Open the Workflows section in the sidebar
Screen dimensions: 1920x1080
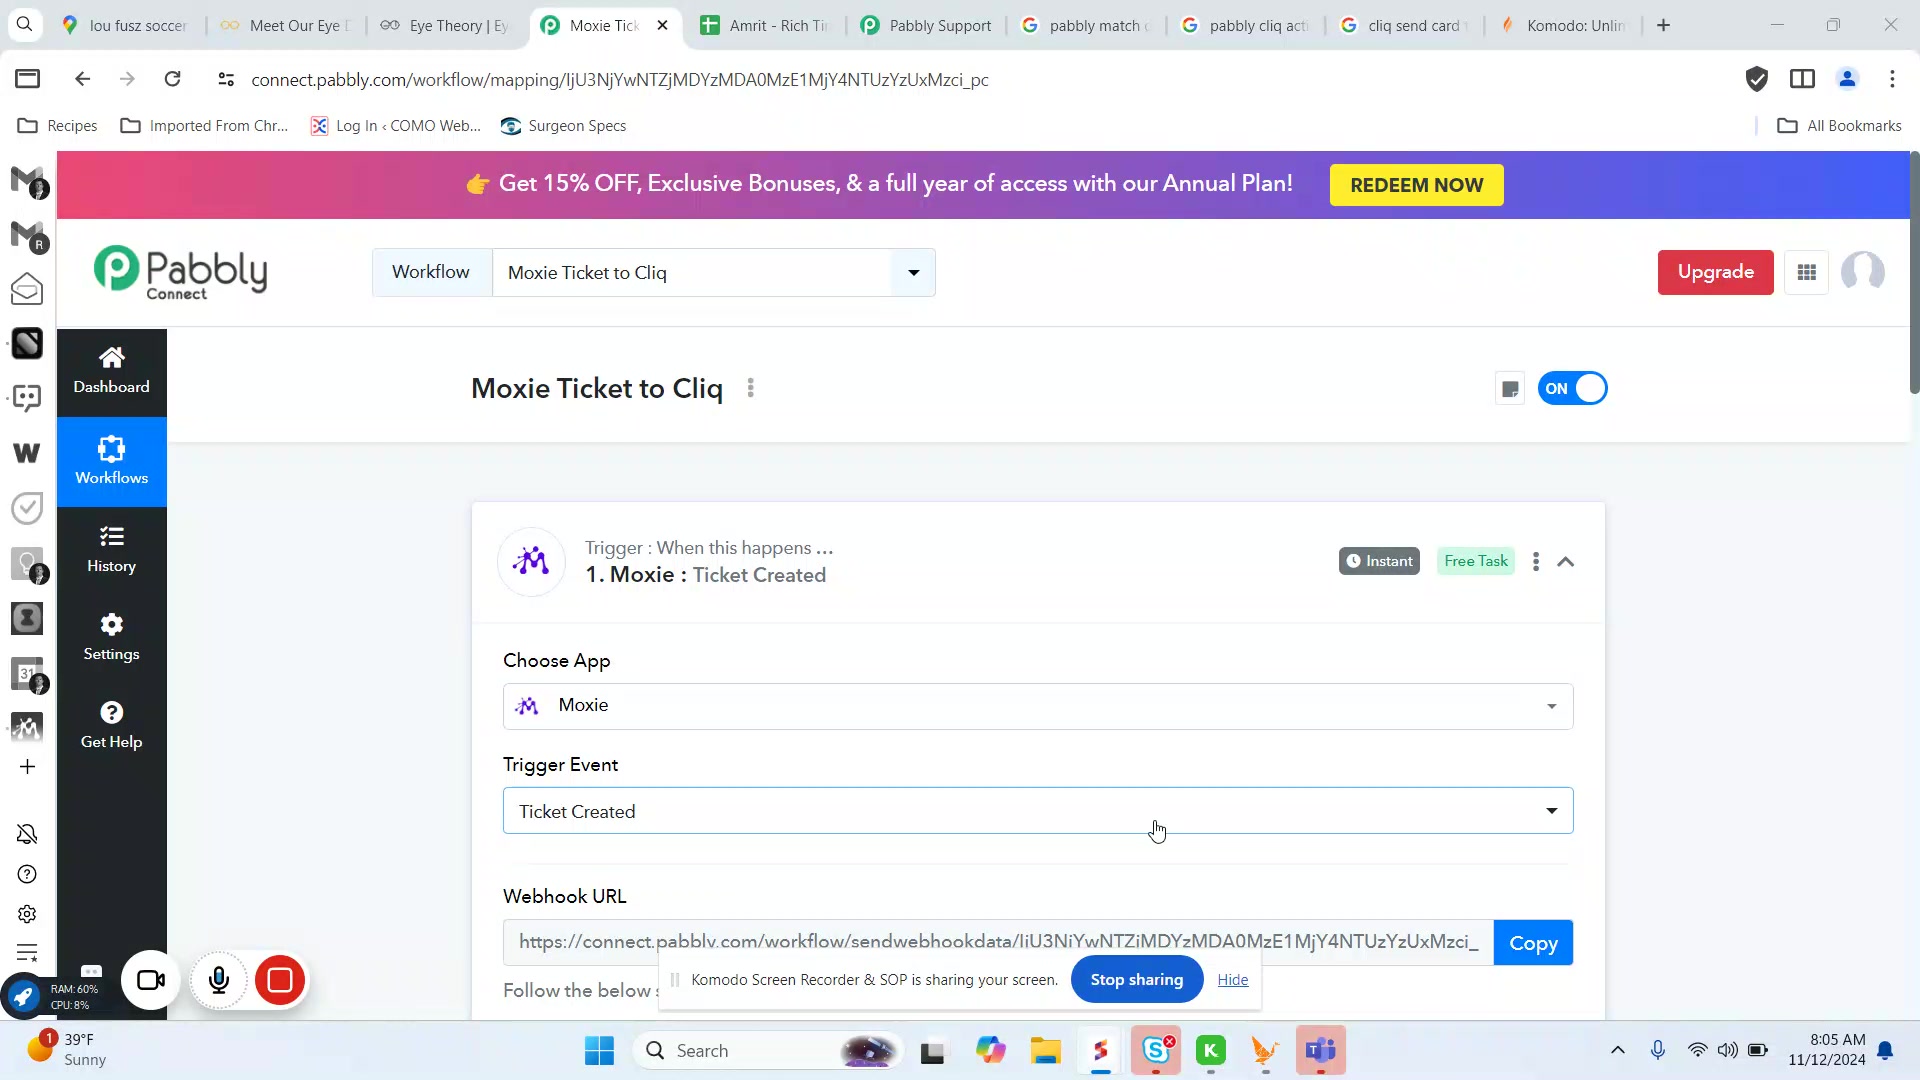click(111, 461)
